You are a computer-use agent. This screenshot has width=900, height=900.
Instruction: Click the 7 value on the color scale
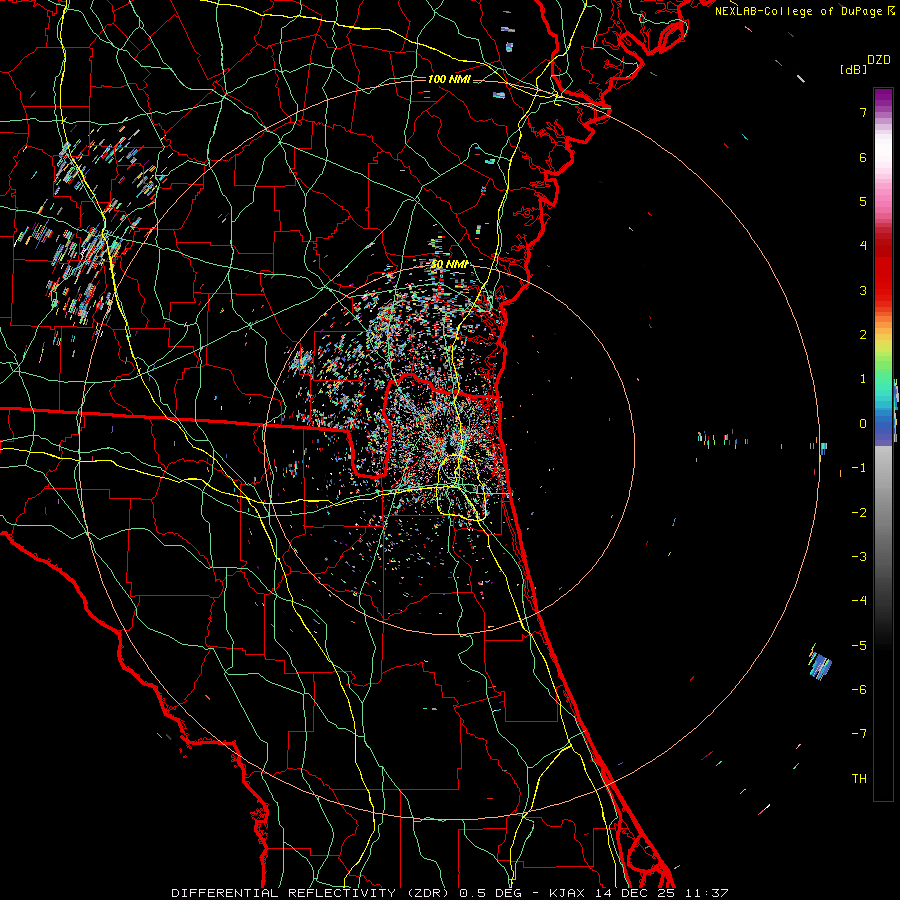(863, 112)
